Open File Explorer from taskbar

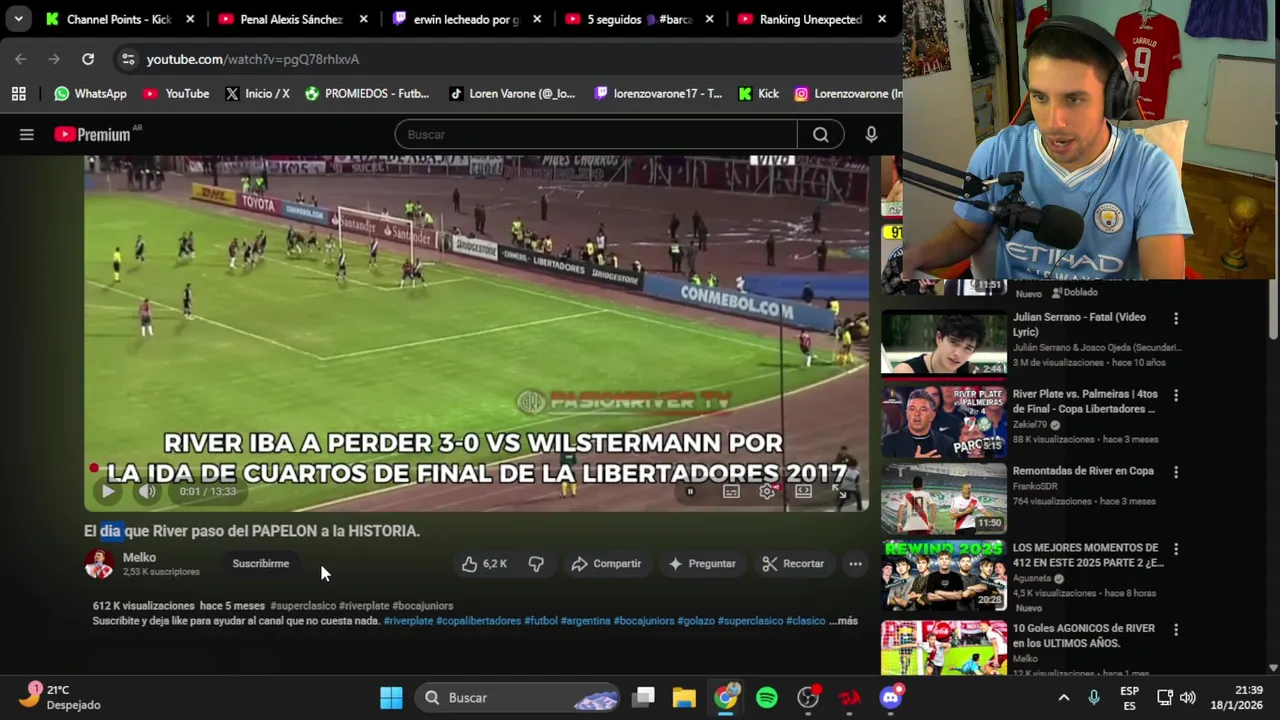point(684,698)
